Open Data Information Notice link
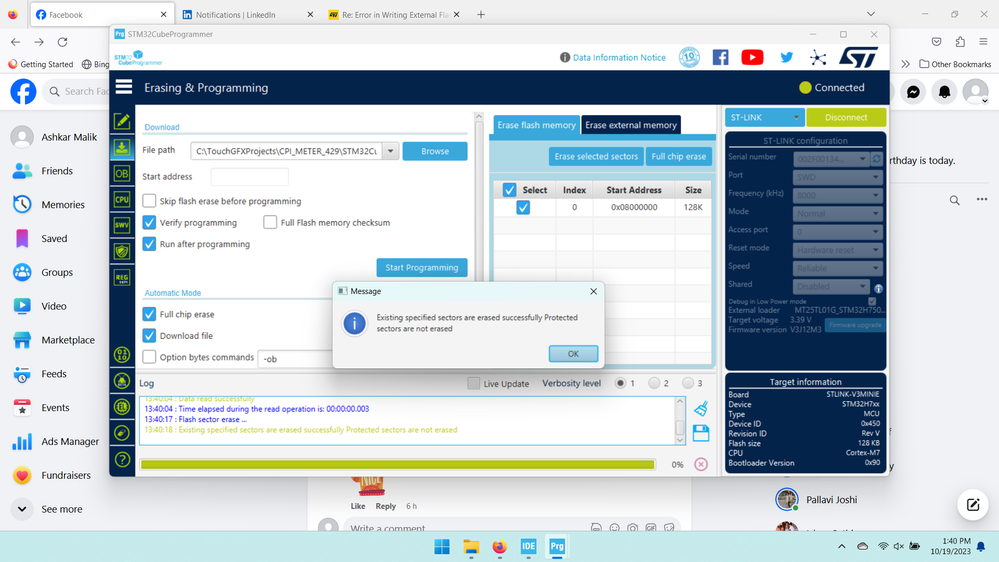This screenshot has width=999, height=562. (619, 57)
